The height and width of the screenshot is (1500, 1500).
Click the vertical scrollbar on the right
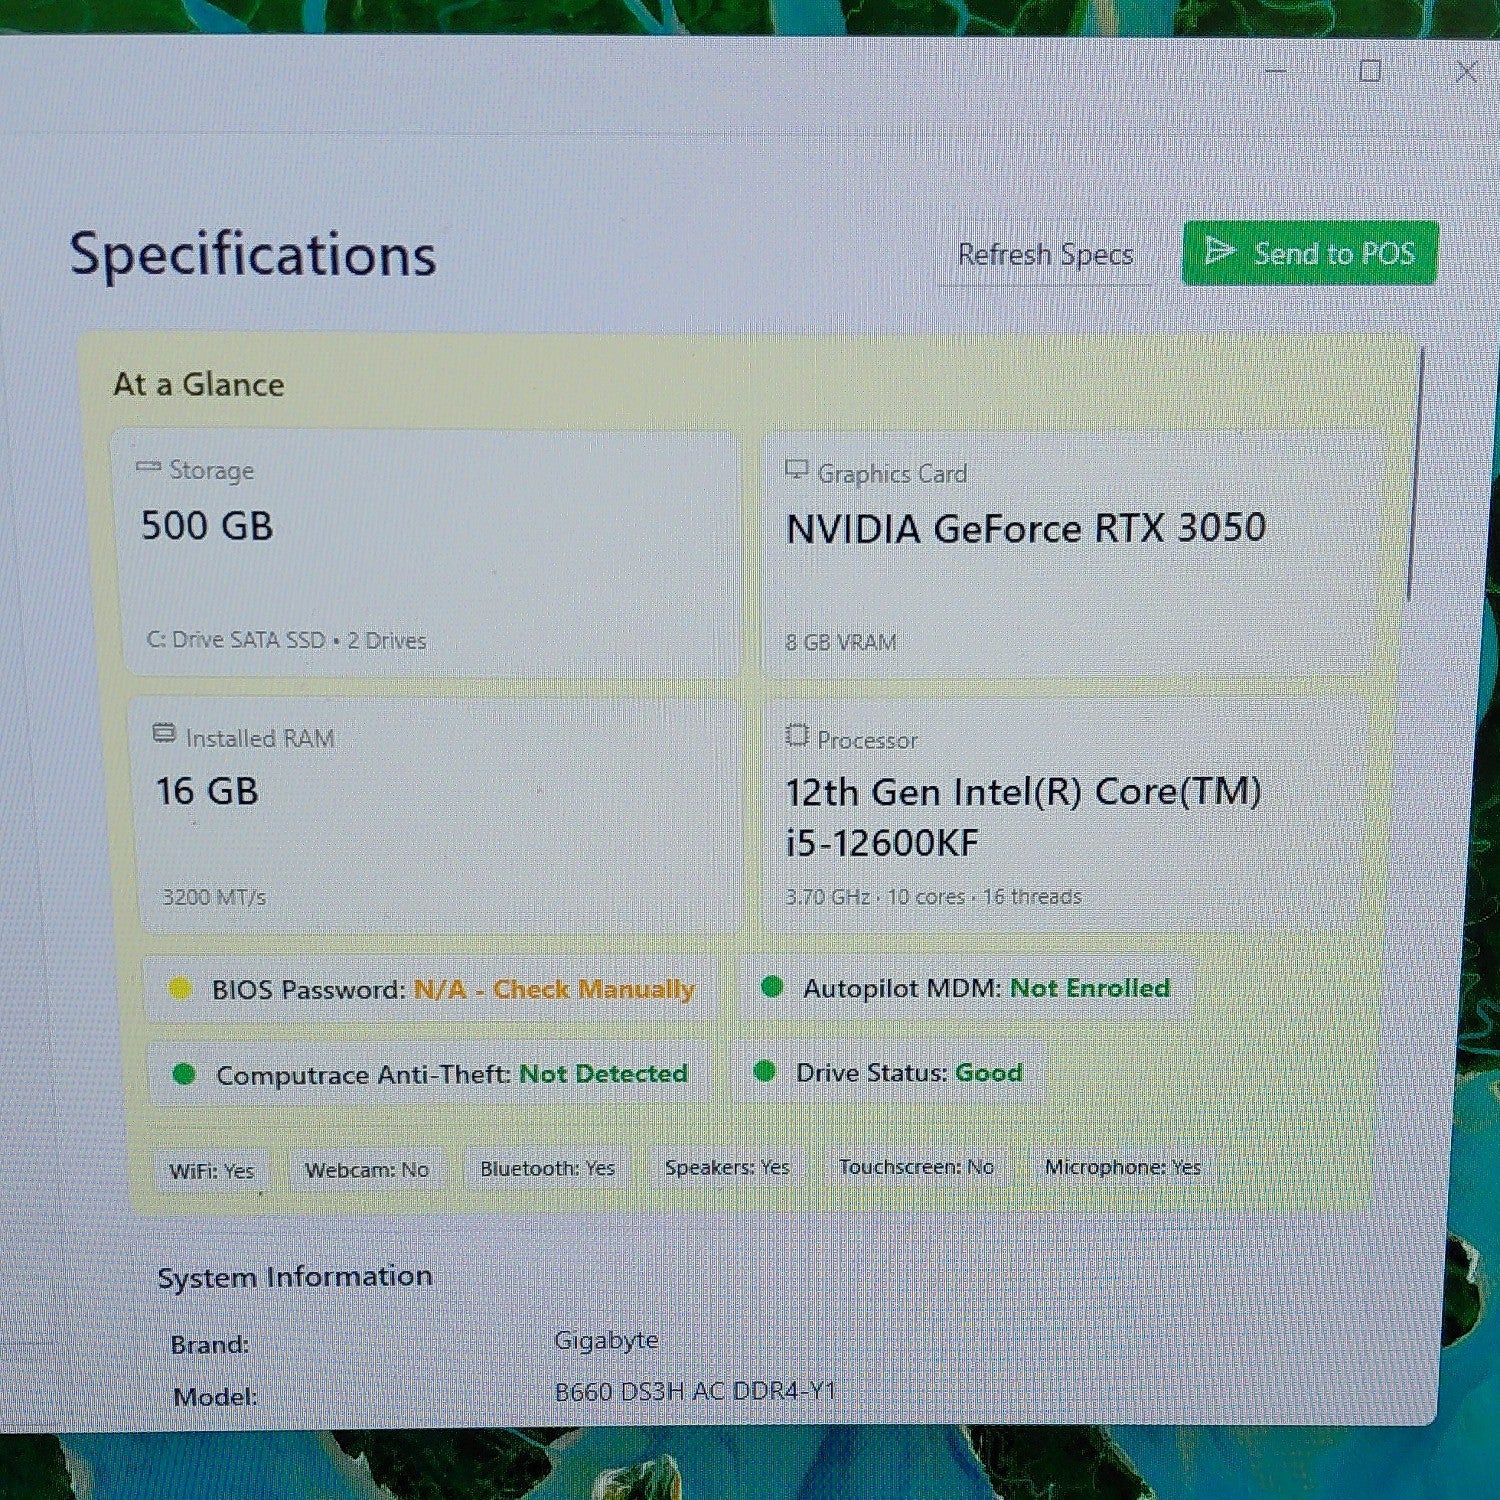[x=1414, y=475]
